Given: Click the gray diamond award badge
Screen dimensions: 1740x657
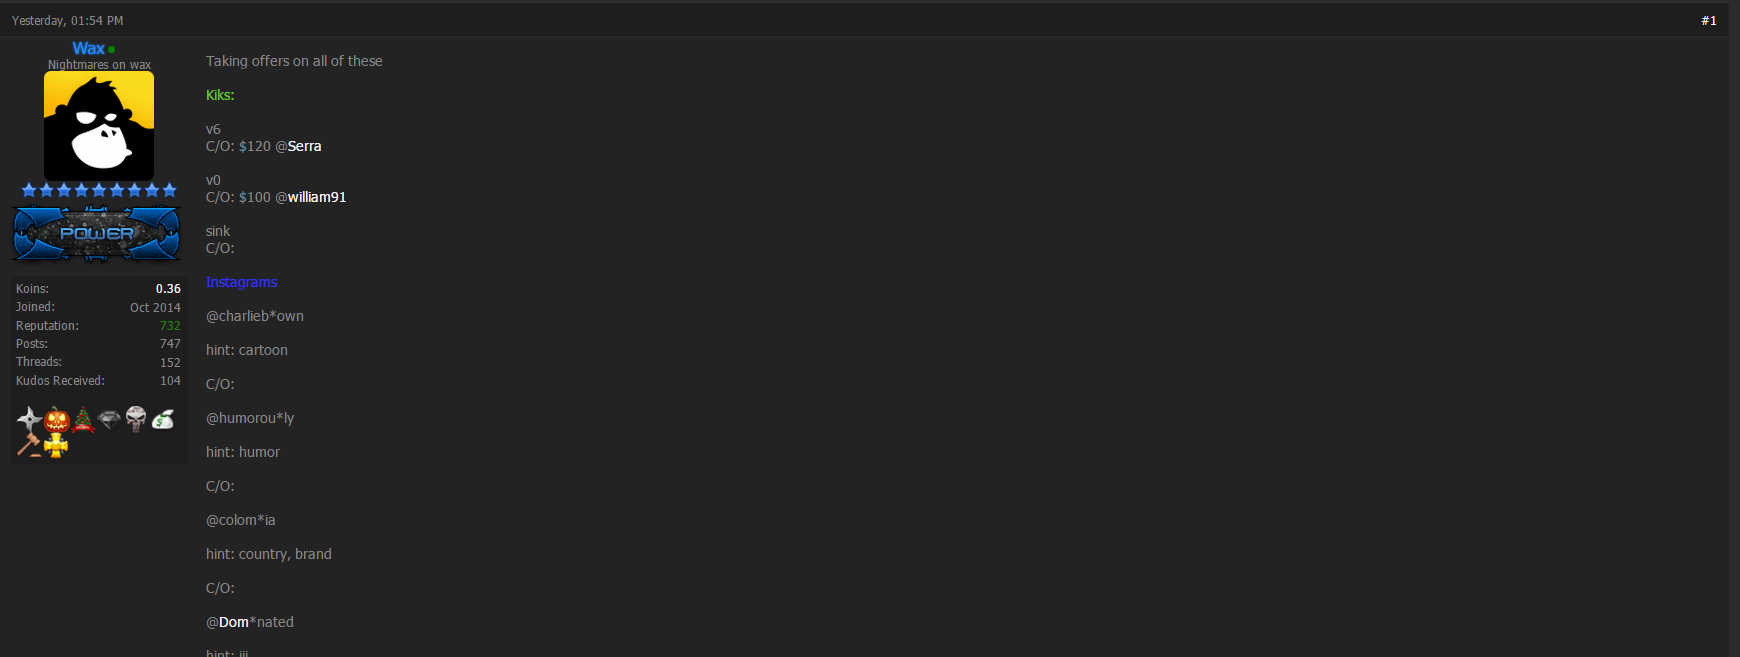Looking at the screenshot, I should pyautogui.click(x=110, y=419).
